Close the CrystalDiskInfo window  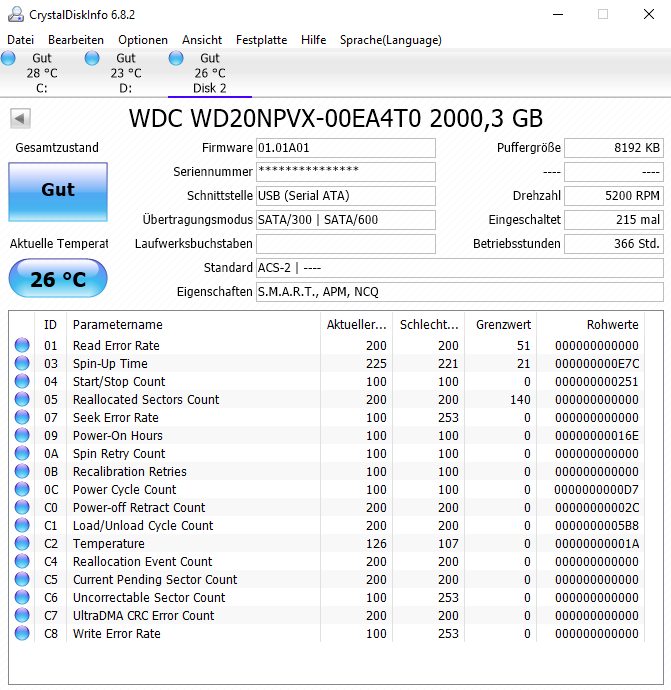coord(649,15)
